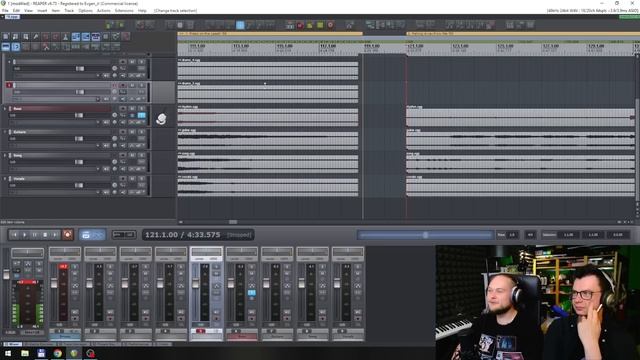Image resolution: width=640 pixels, height=360 pixels.
Task: Click the Redo toolbar icon
Action: pyautogui.click(x=56, y=37)
